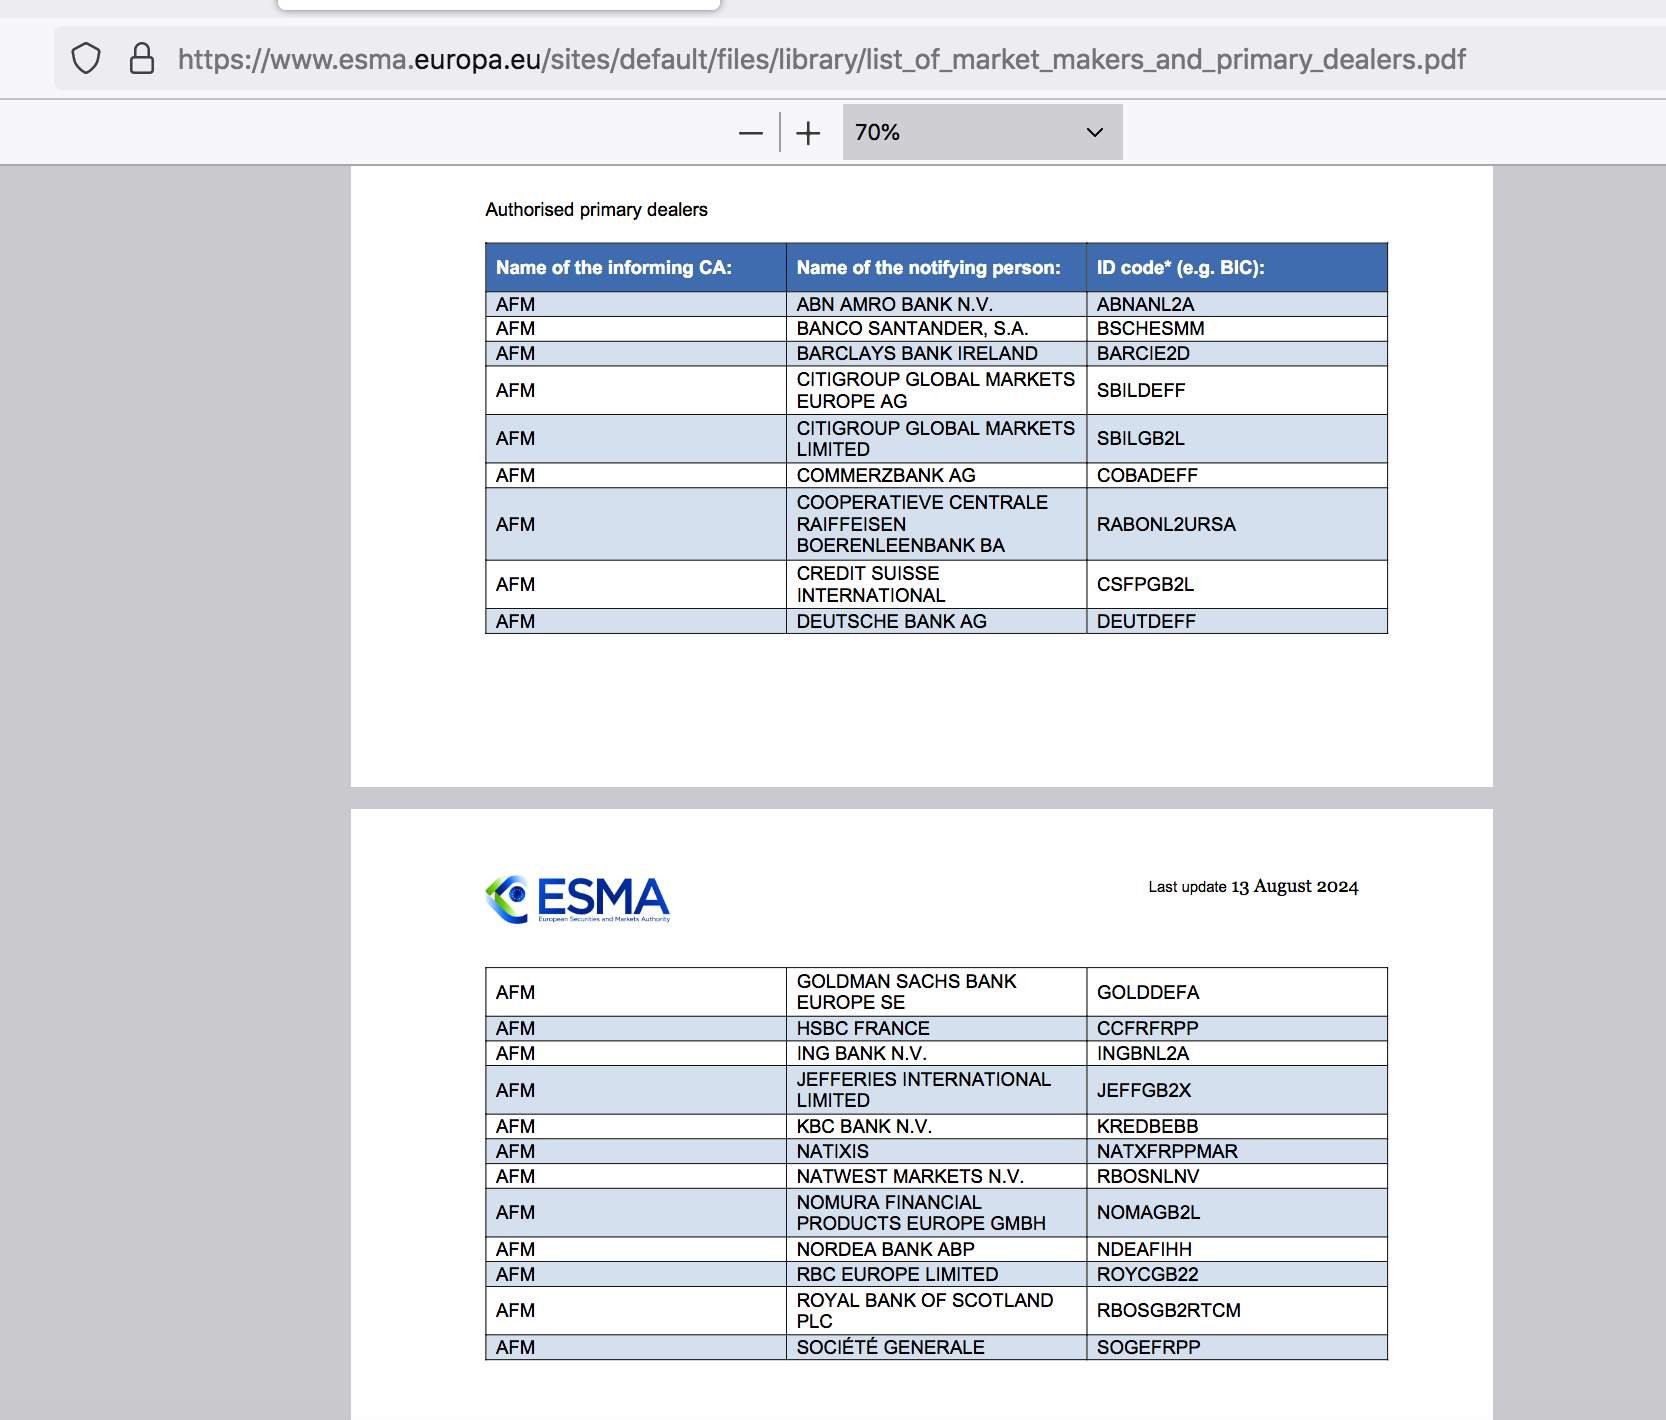
Task: Select the BSCHESMM code cell
Action: 1237,329
